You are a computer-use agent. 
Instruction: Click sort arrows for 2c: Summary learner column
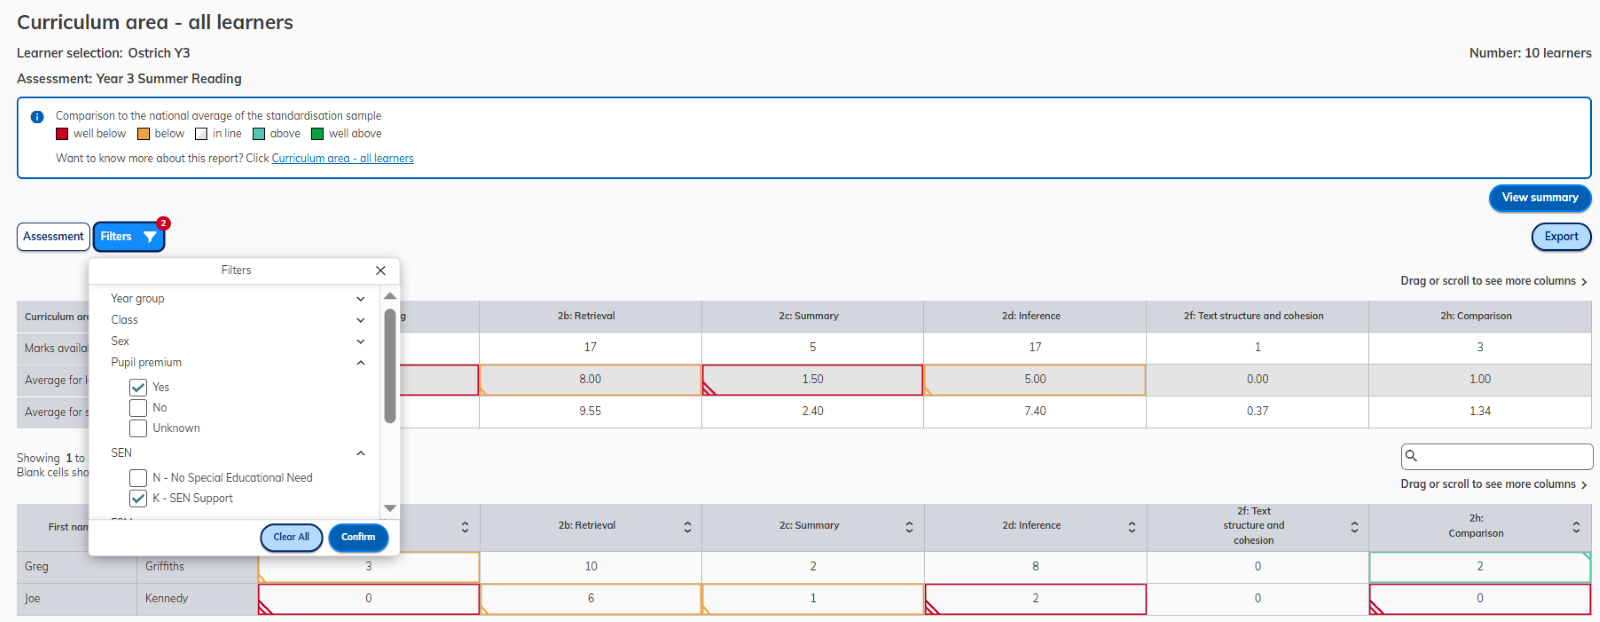click(x=909, y=527)
